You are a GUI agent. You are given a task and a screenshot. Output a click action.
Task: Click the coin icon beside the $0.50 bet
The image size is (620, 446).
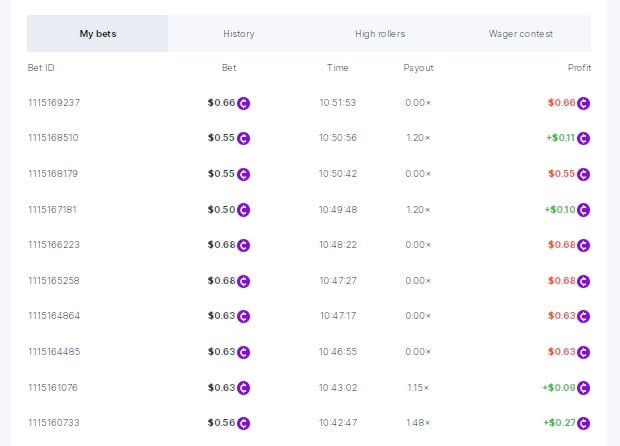[x=243, y=210]
